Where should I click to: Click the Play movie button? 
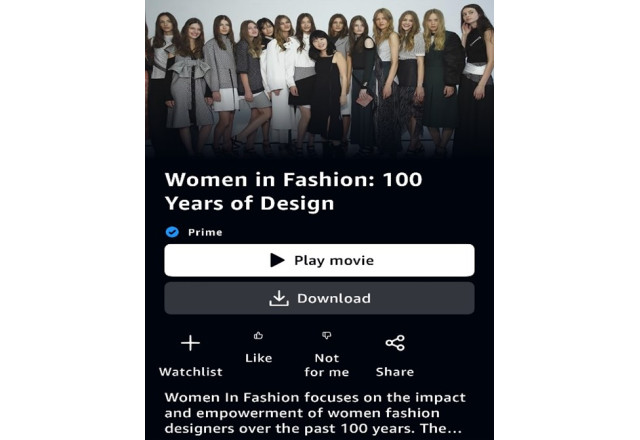pos(319,260)
